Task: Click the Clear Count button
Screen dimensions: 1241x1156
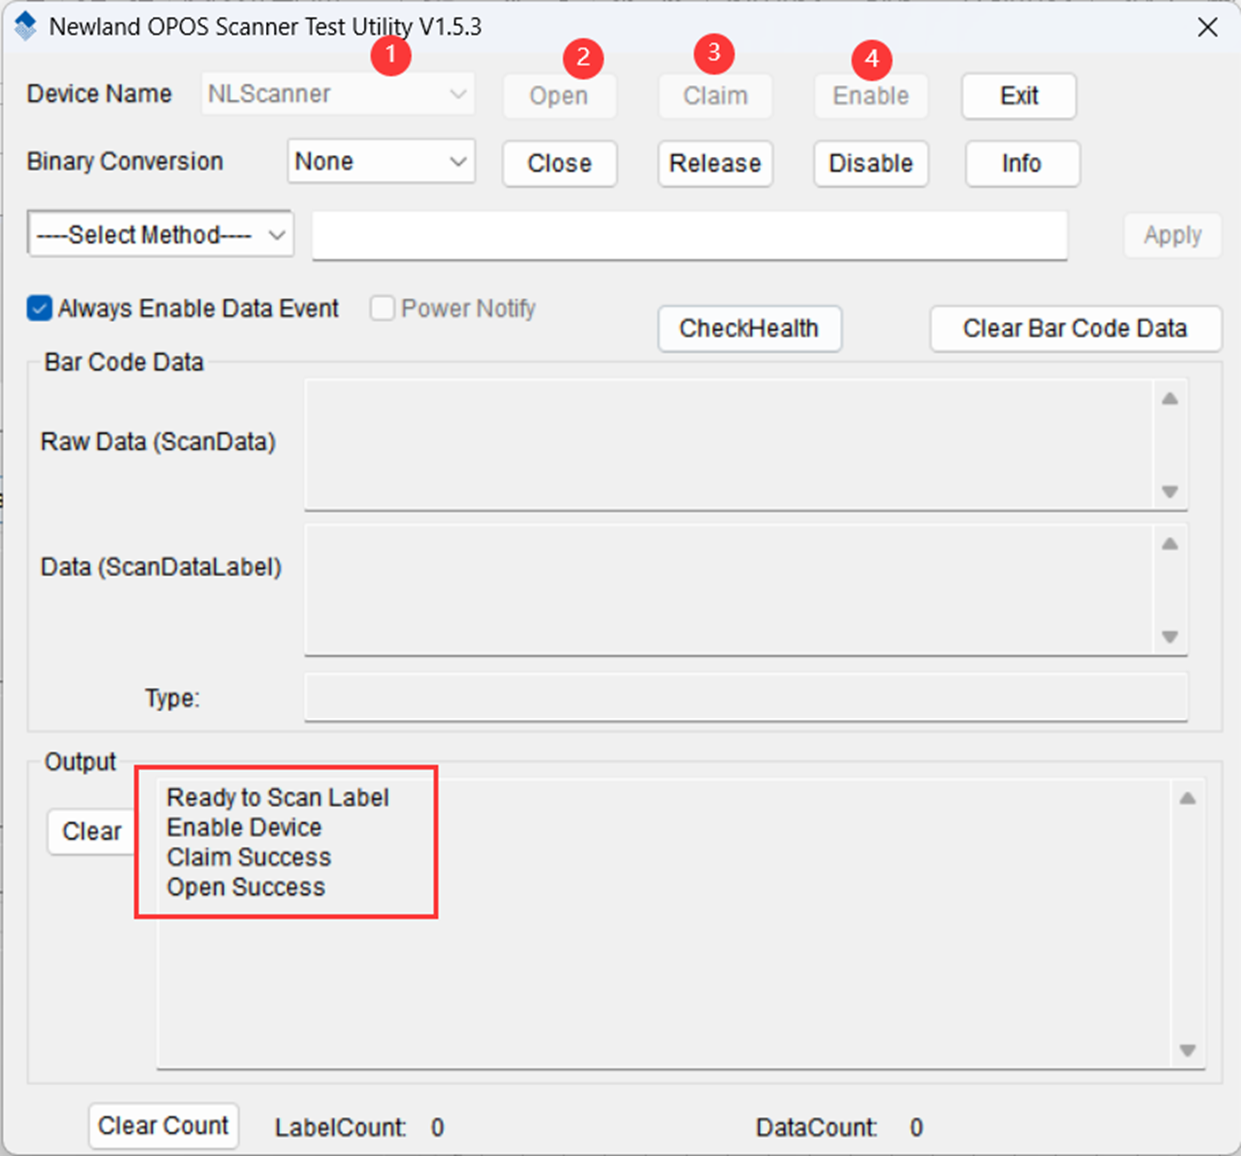Action: coord(163,1126)
